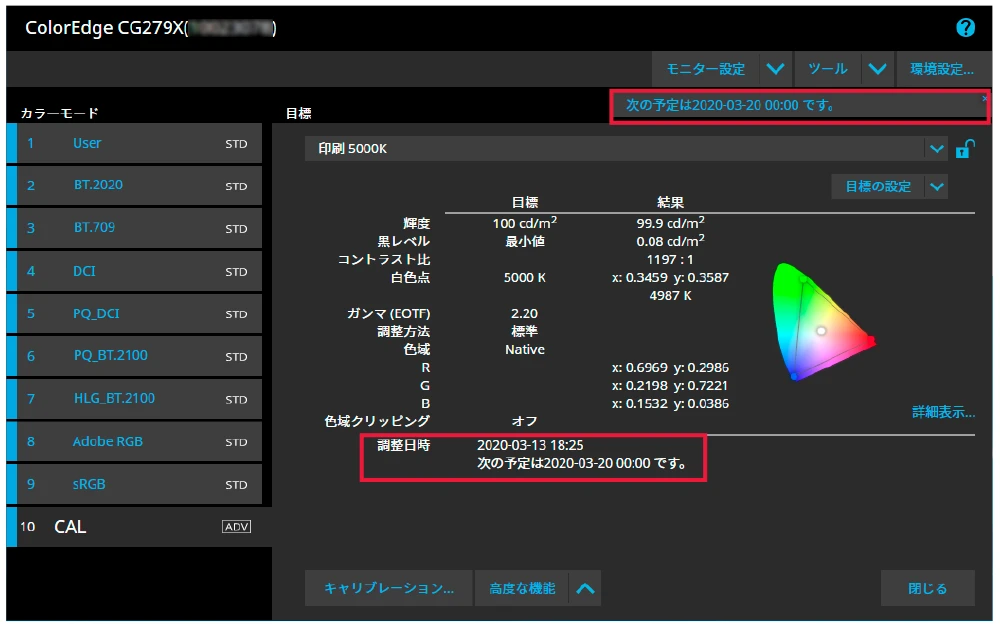The height and width of the screenshot is (628, 1000).
Task: Click the contrast ratio value 1197 : 1
Action: 670,259
